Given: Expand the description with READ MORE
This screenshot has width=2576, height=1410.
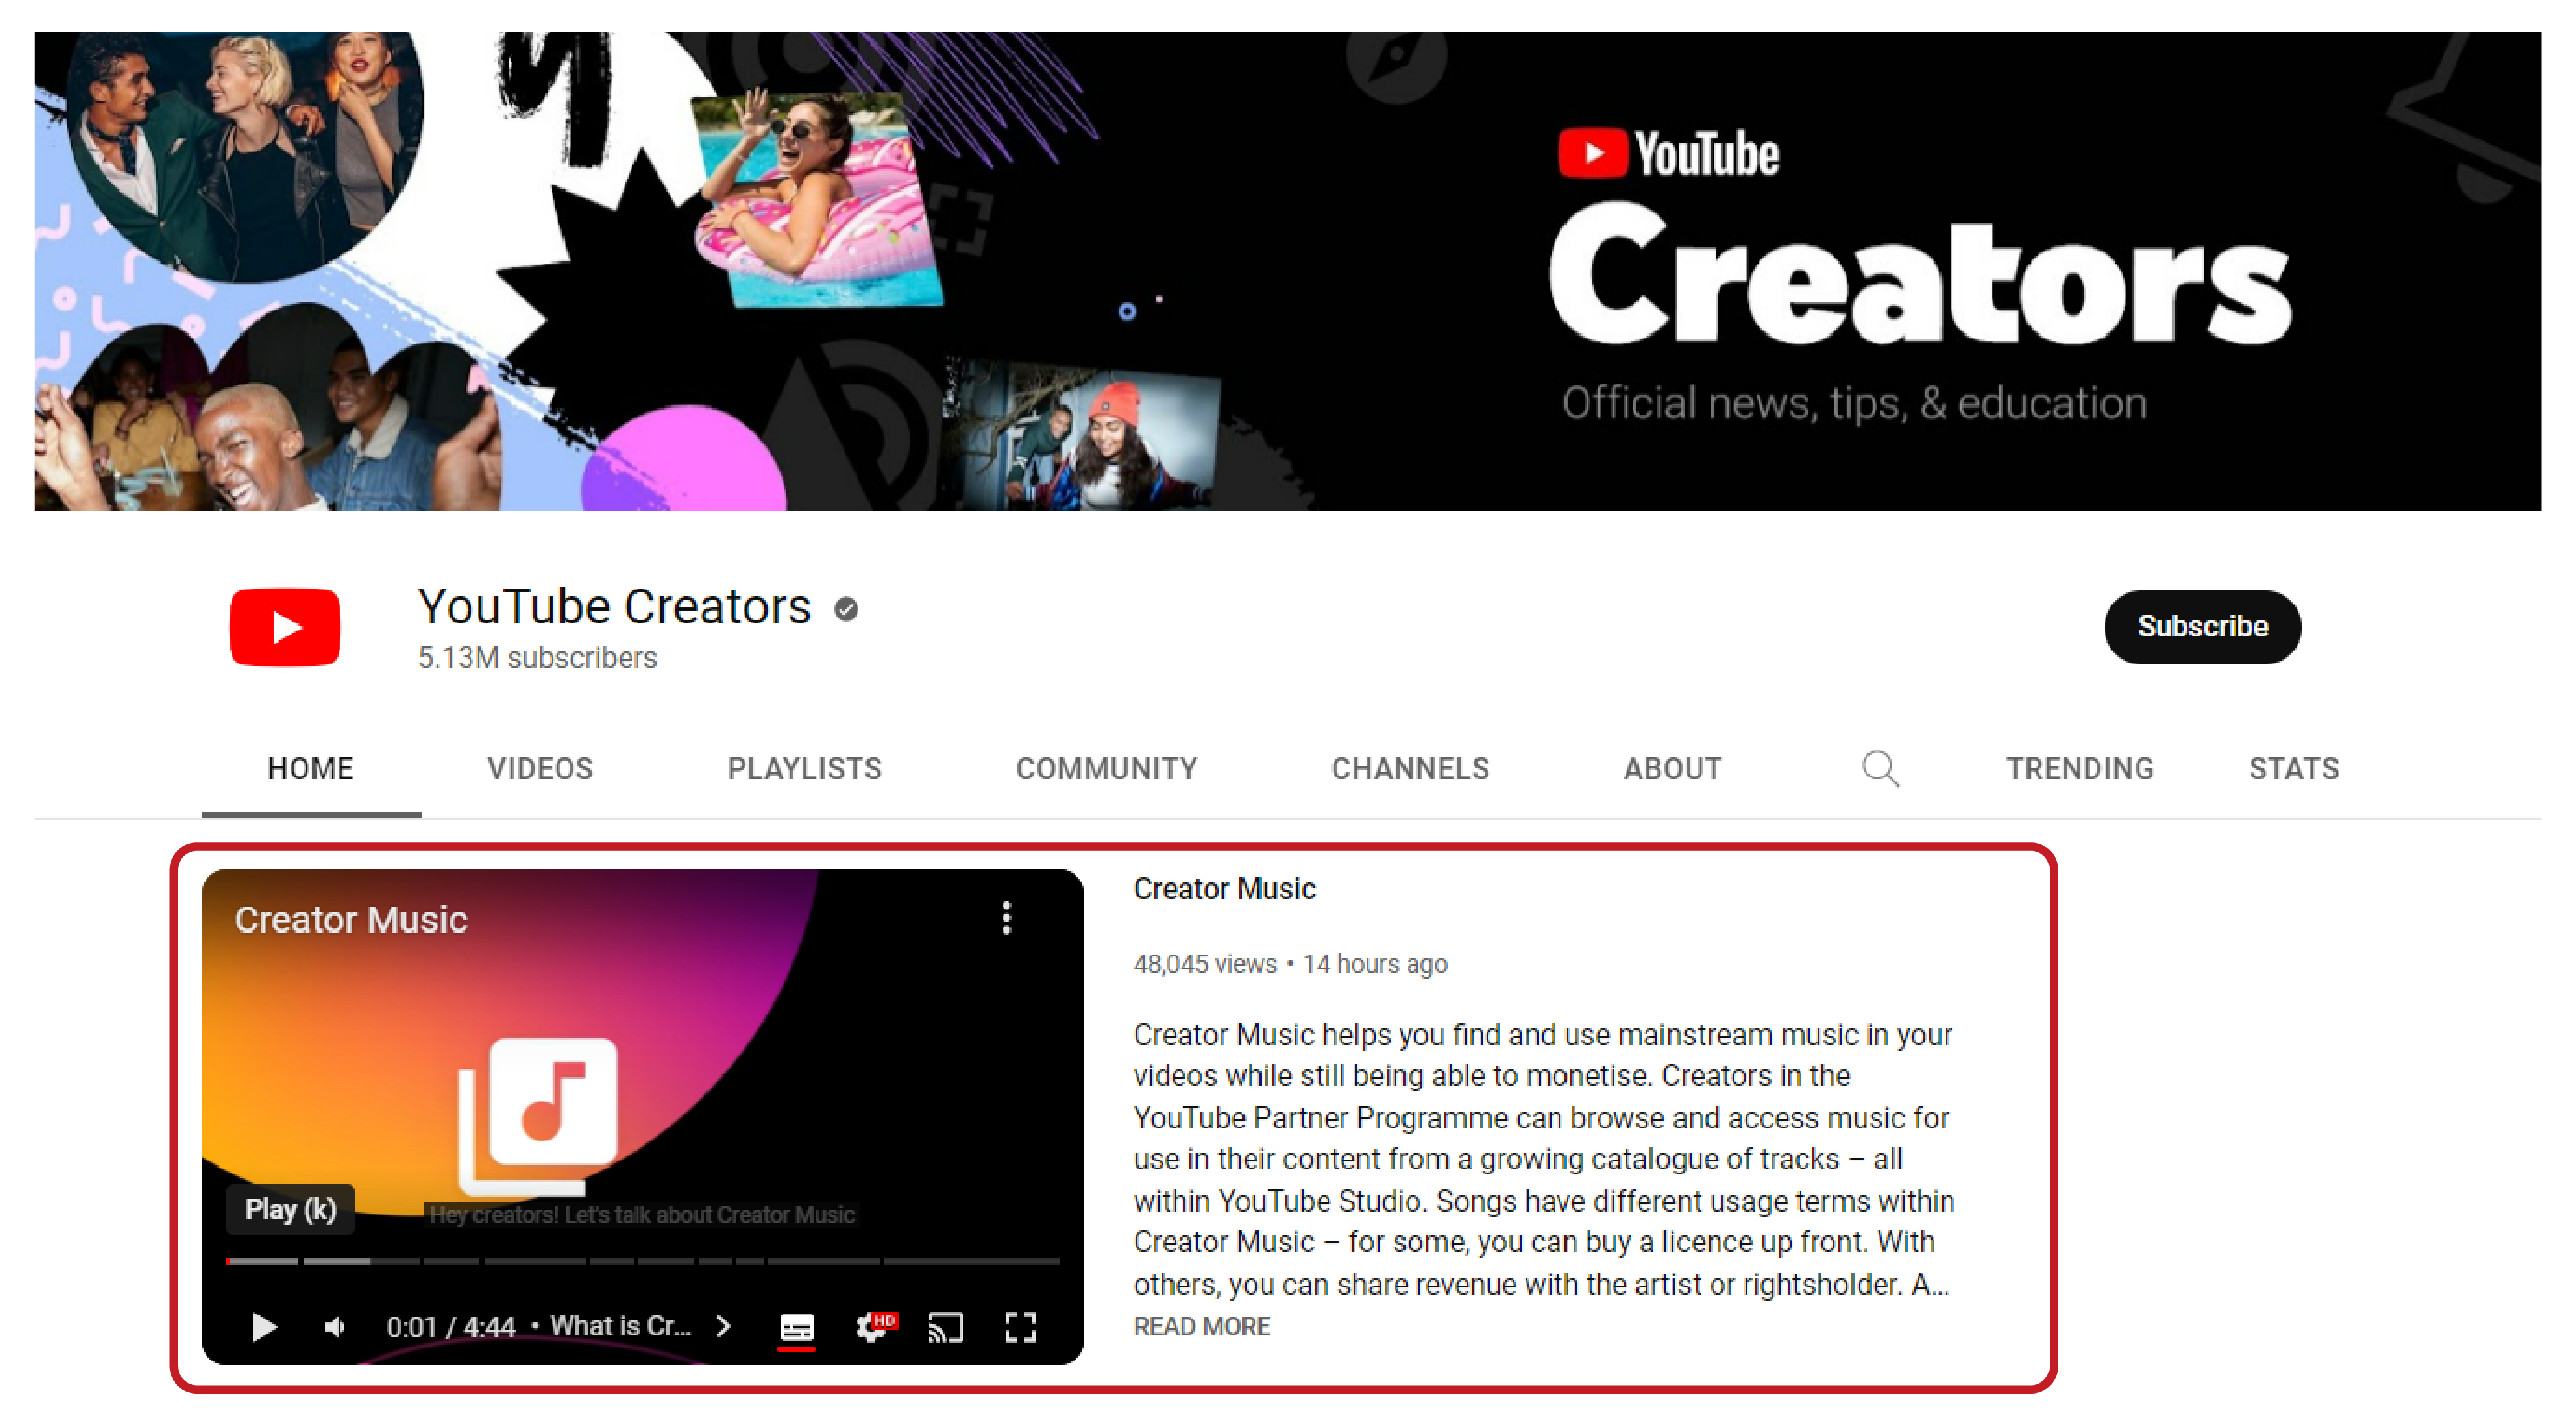Looking at the screenshot, I should 1201,1326.
